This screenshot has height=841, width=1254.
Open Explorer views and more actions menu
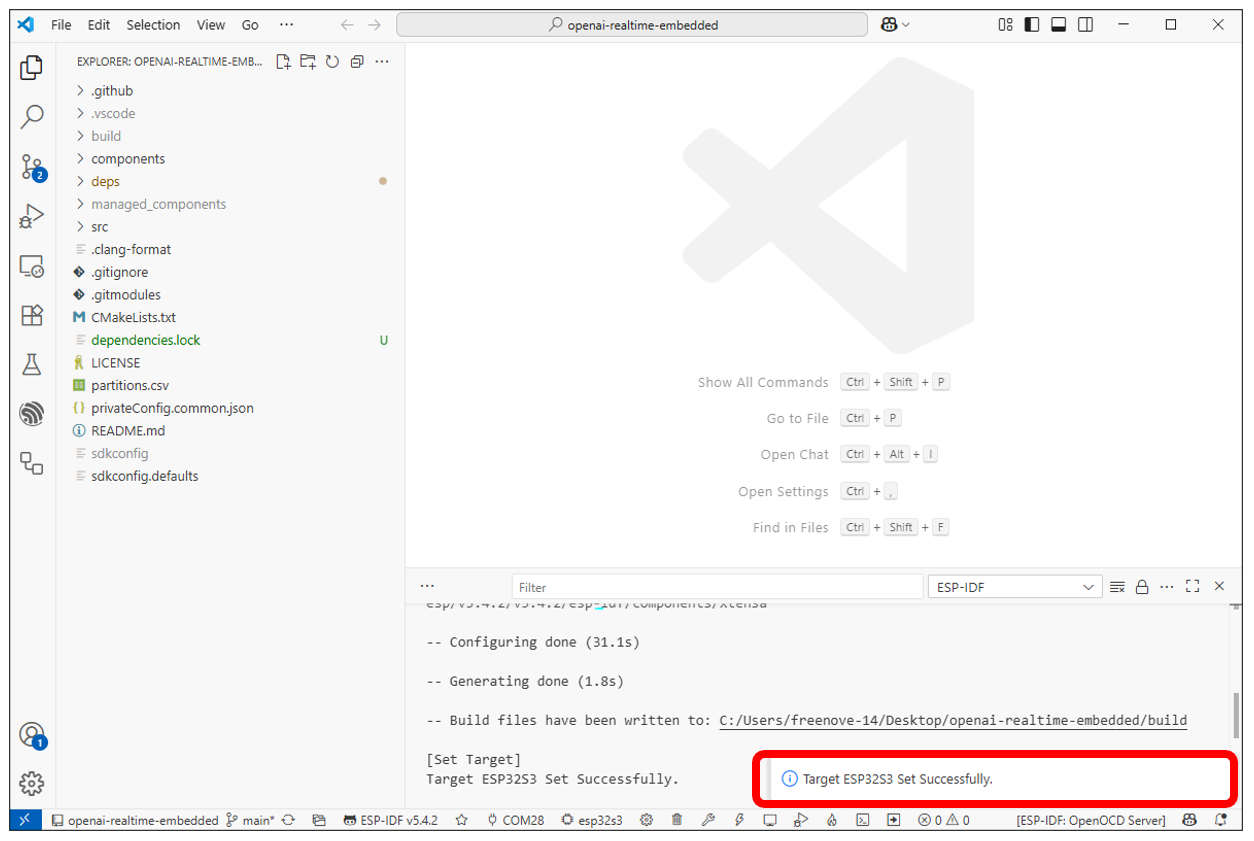tap(381, 62)
